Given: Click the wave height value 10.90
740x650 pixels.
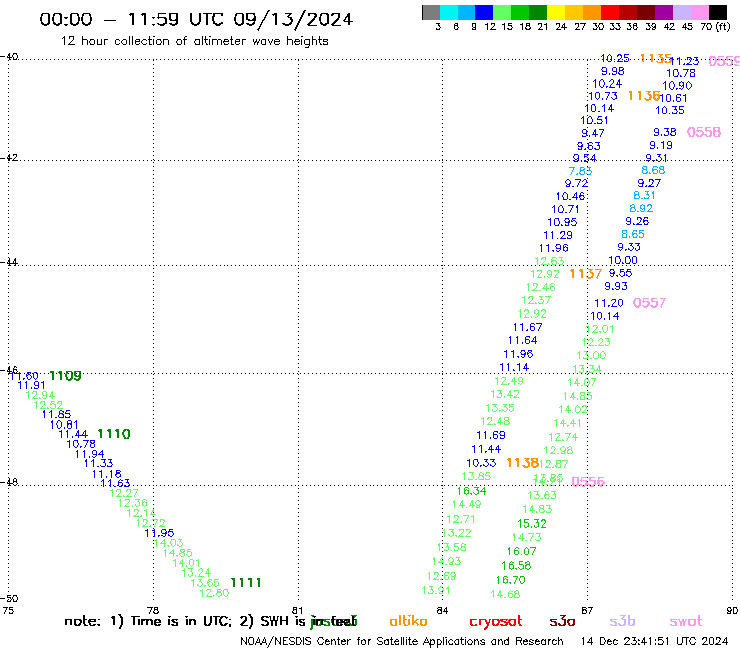Looking at the screenshot, I should [677, 86].
